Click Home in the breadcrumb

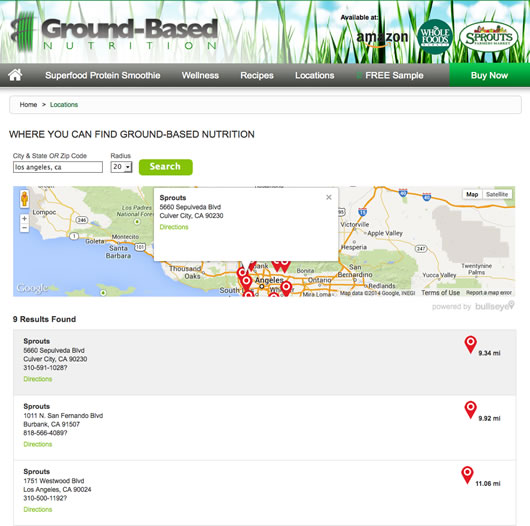[28, 104]
